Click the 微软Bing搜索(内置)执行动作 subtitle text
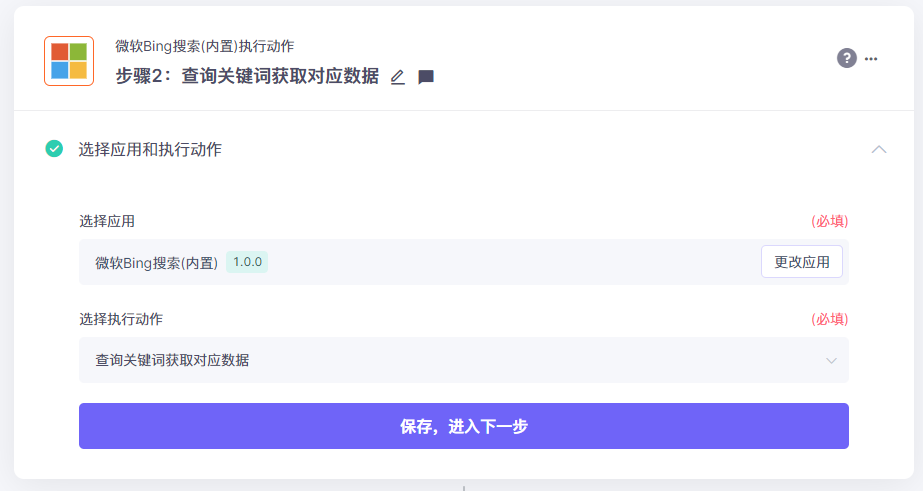Viewport: 923px width, 491px height. coord(204,46)
